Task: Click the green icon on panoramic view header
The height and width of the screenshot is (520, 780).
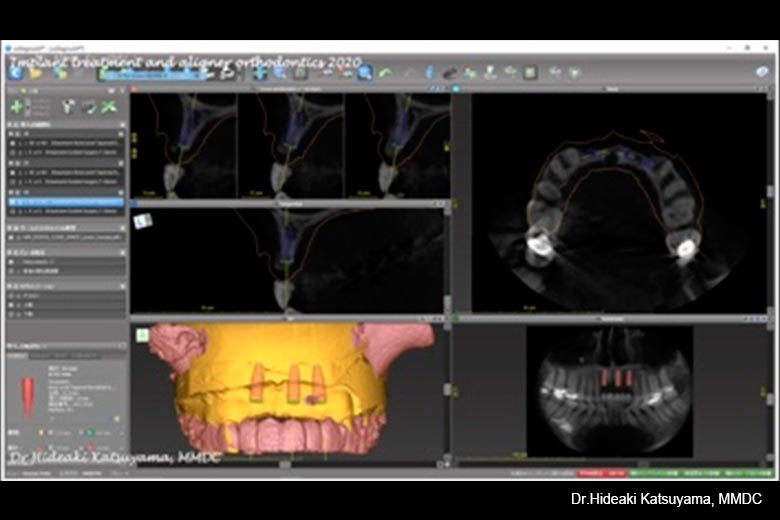Action: point(454,318)
